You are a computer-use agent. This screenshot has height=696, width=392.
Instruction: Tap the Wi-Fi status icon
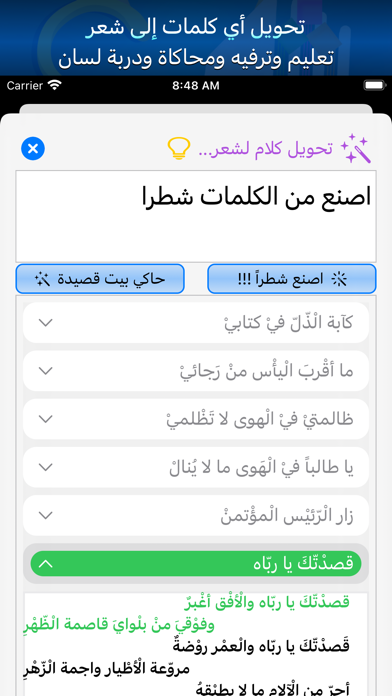[55, 86]
